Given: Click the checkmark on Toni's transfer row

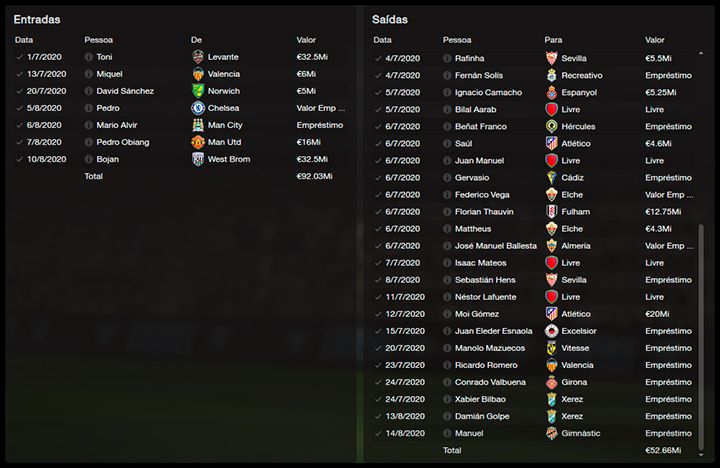Looking at the screenshot, I should (x=20, y=57).
